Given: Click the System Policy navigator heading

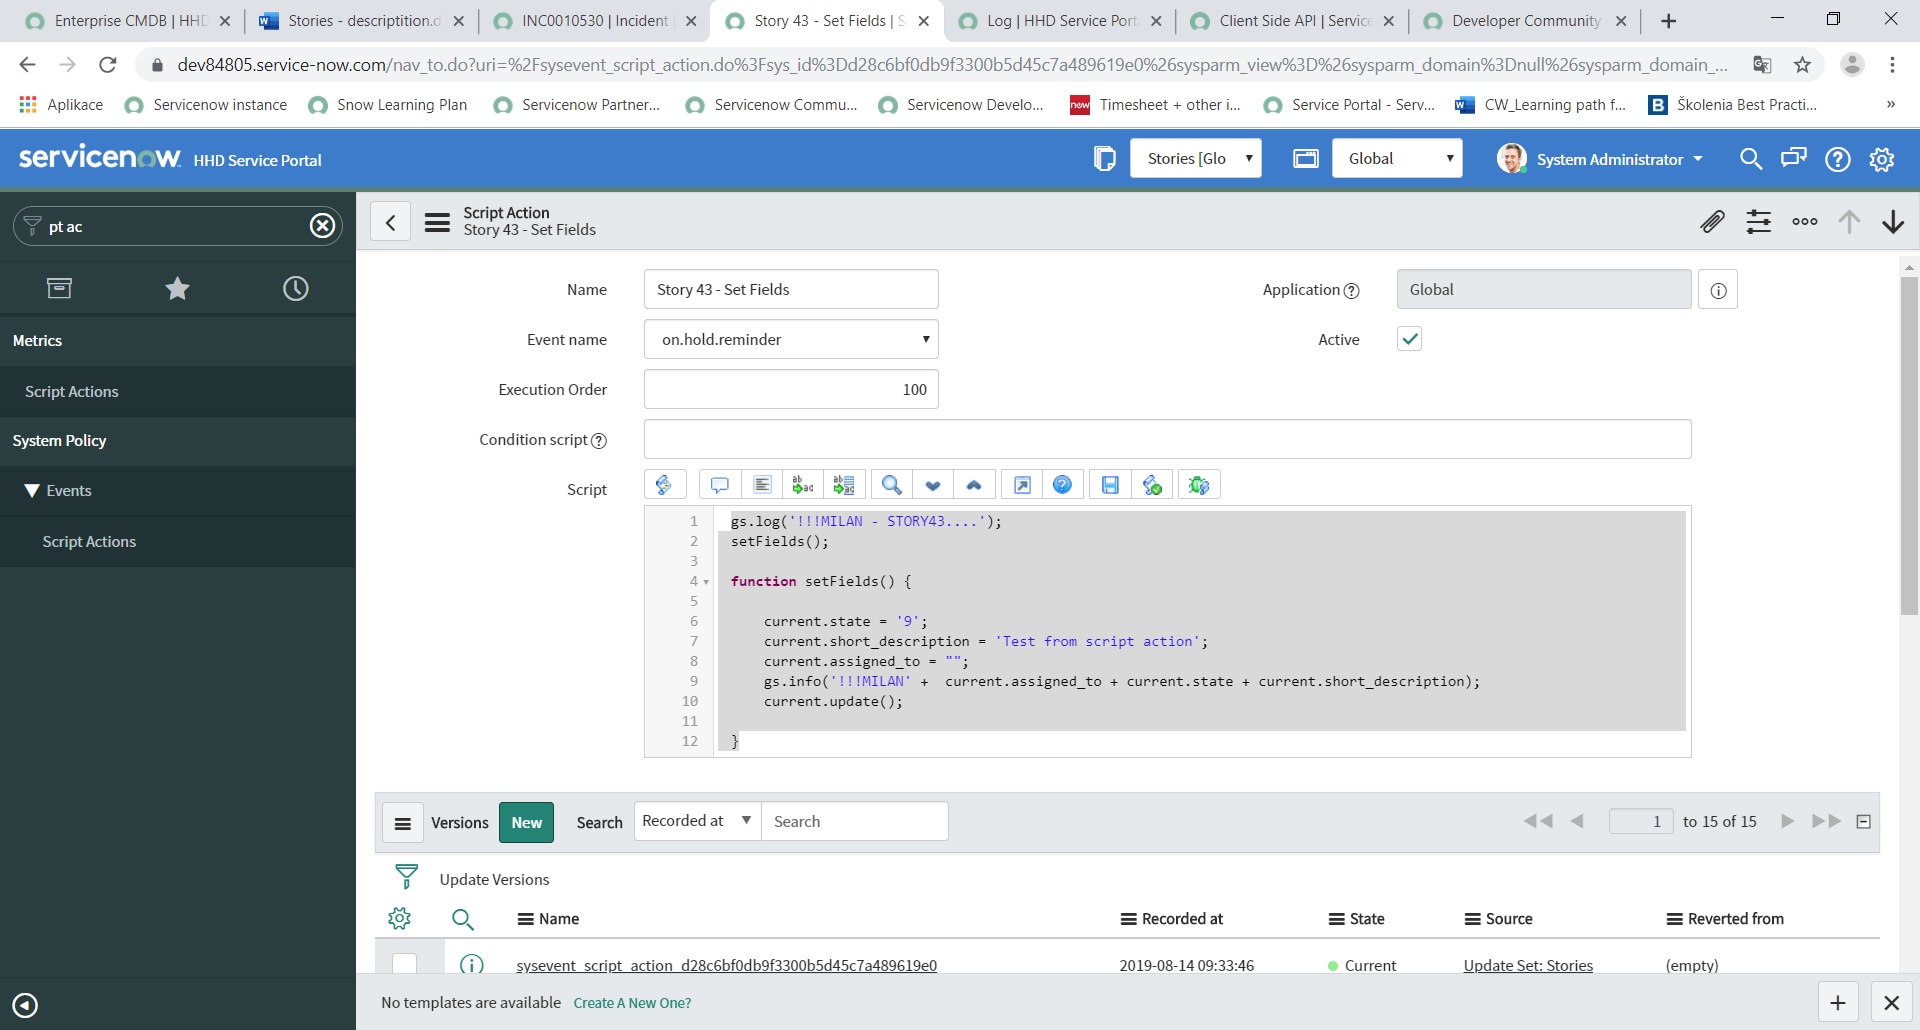Looking at the screenshot, I should click(x=59, y=440).
